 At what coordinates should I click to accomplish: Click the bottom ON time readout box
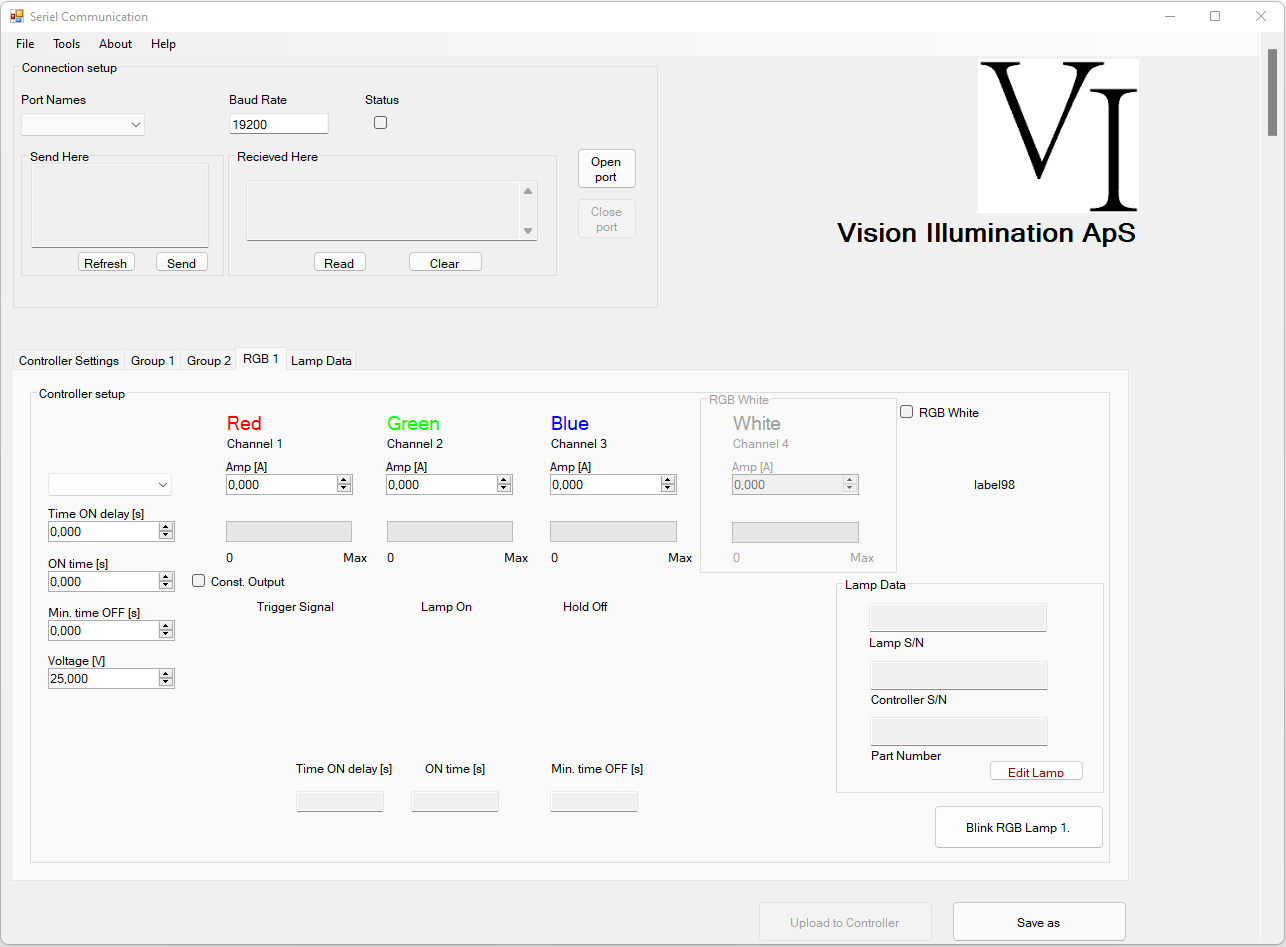coord(455,801)
